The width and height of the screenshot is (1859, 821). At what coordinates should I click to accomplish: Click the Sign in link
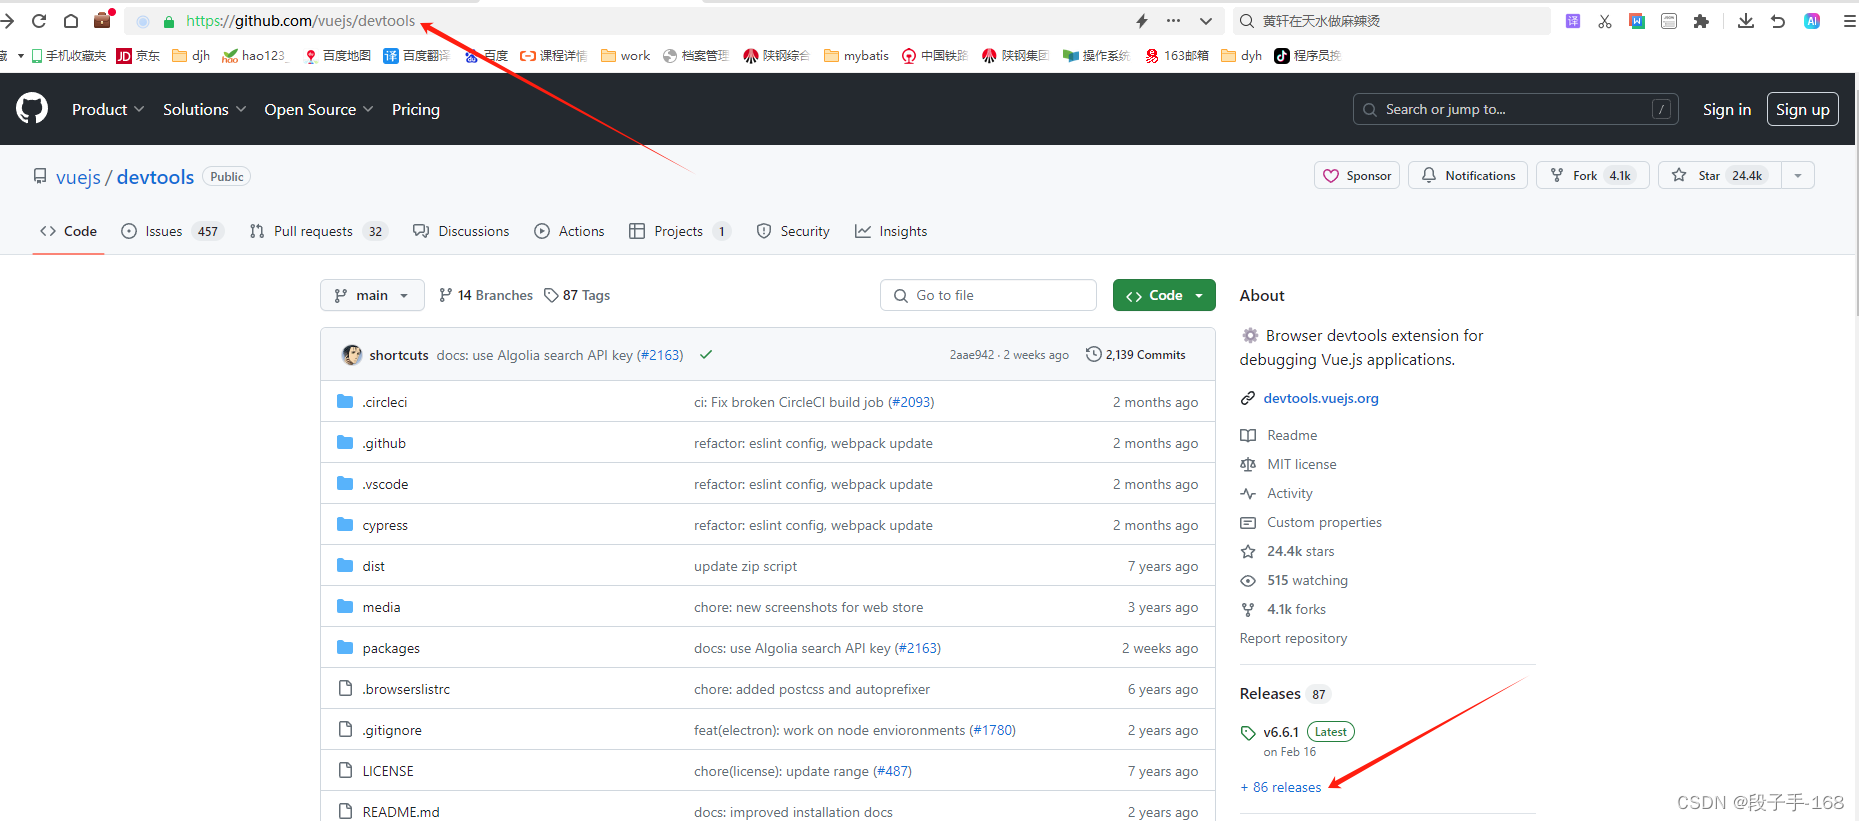pos(1727,109)
